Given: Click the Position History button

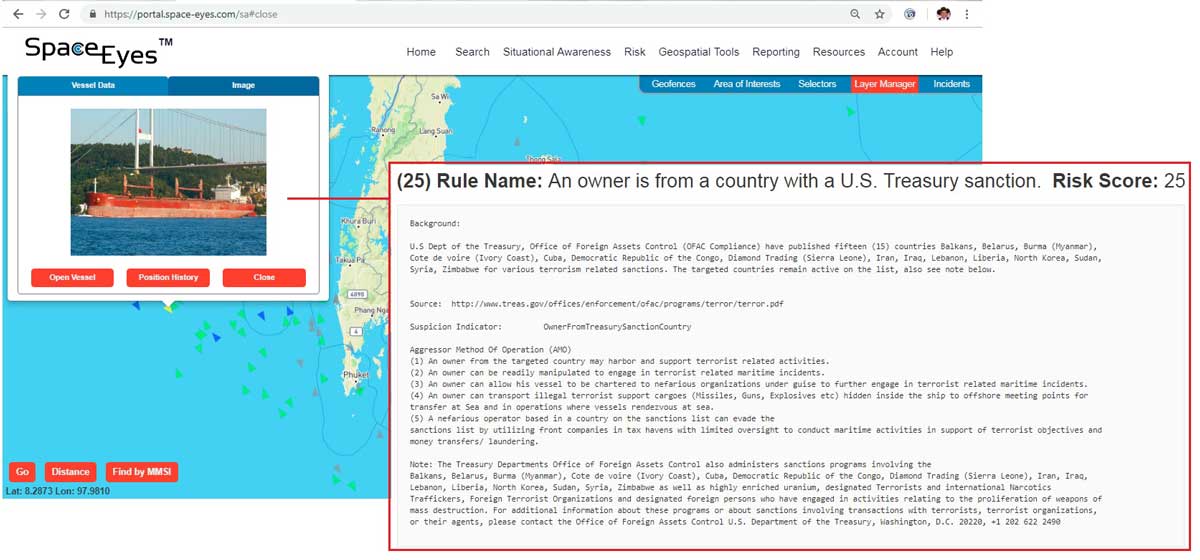Looking at the screenshot, I should pos(168,277).
